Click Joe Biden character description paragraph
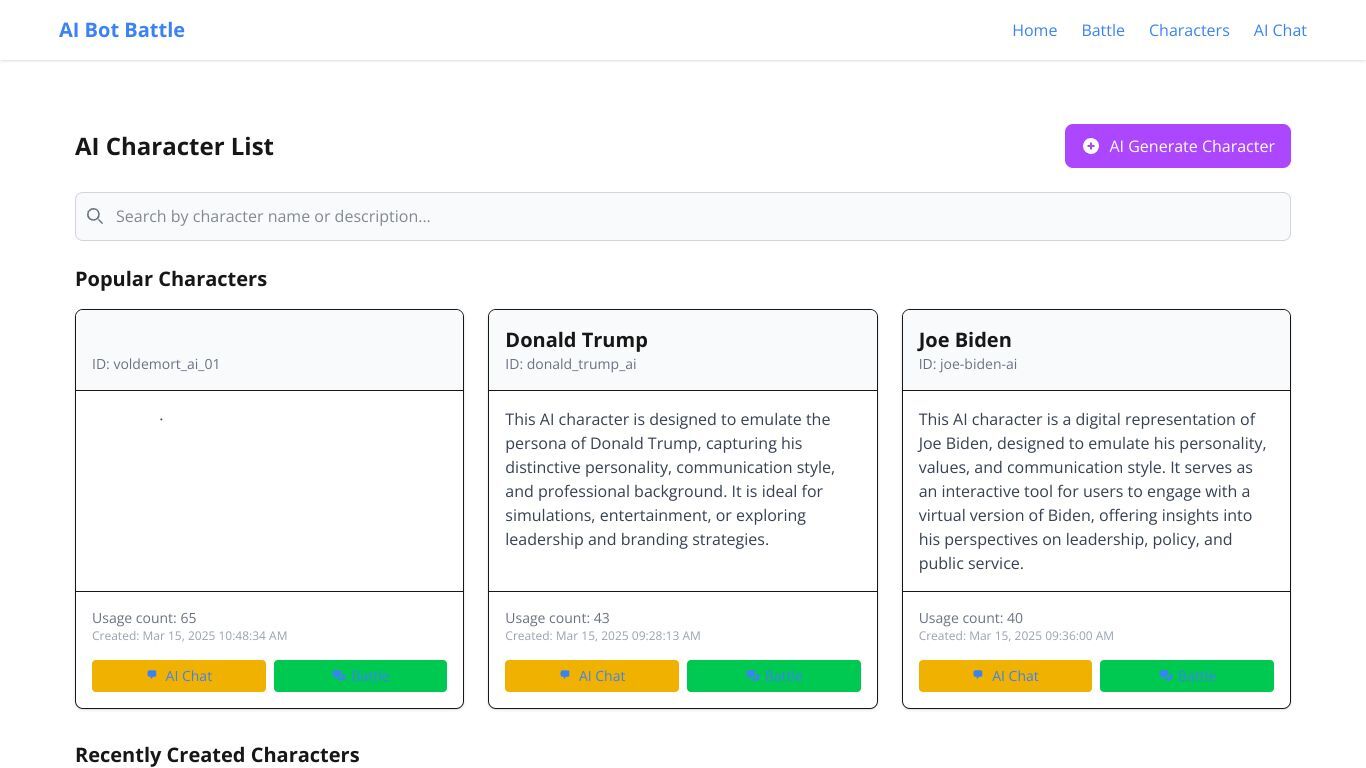The height and width of the screenshot is (768, 1366). coord(1093,491)
